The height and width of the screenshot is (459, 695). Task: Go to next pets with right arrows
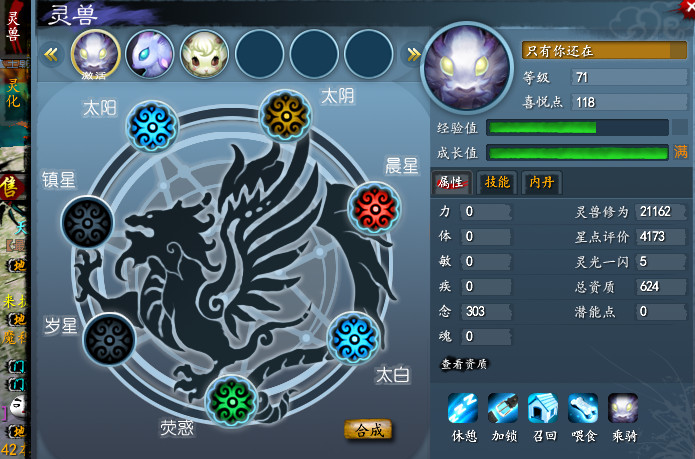point(413,54)
